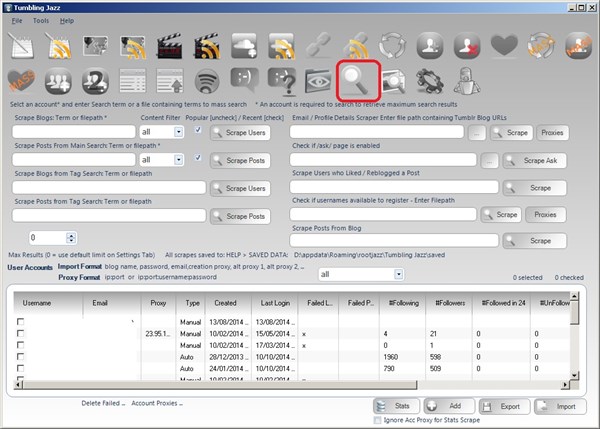
Task: Click Proxies button next to email scraper
Action: pyautogui.click(x=552, y=133)
